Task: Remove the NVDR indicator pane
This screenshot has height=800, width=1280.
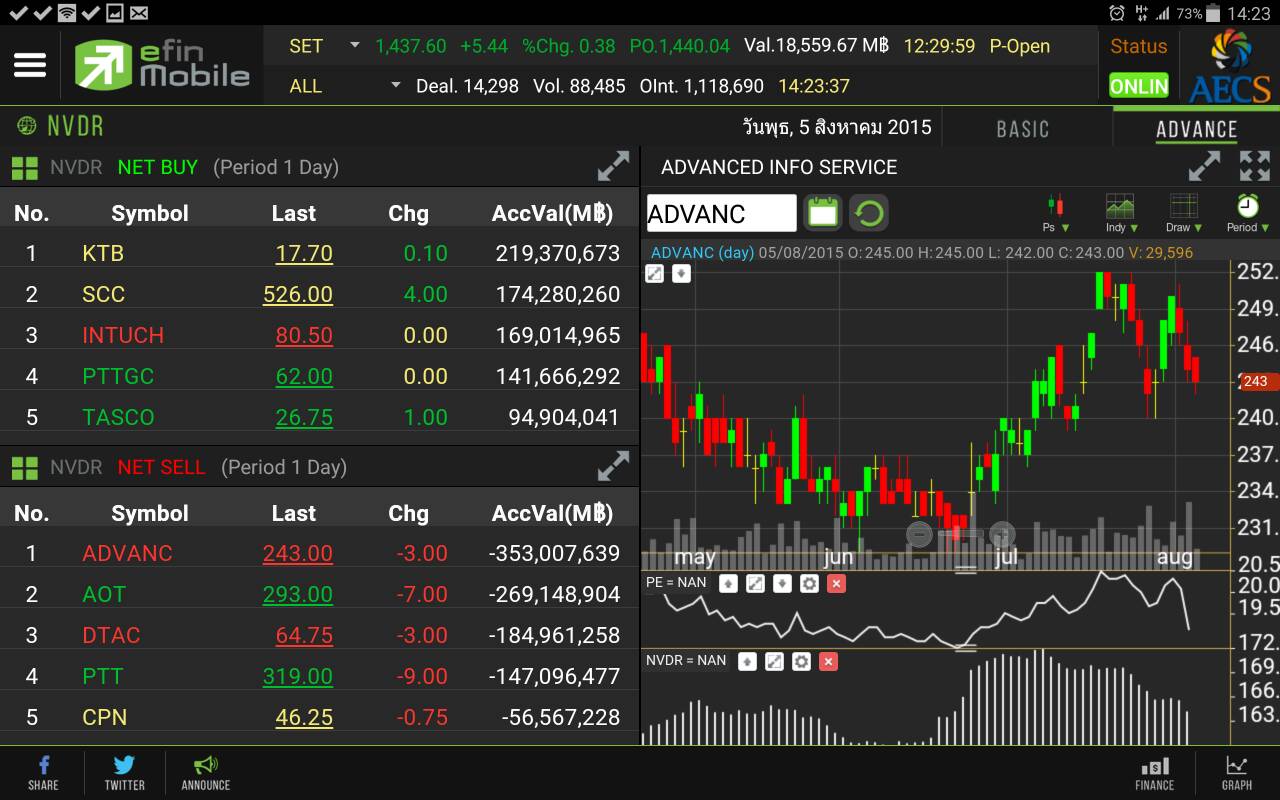Action: [x=828, y=661]
